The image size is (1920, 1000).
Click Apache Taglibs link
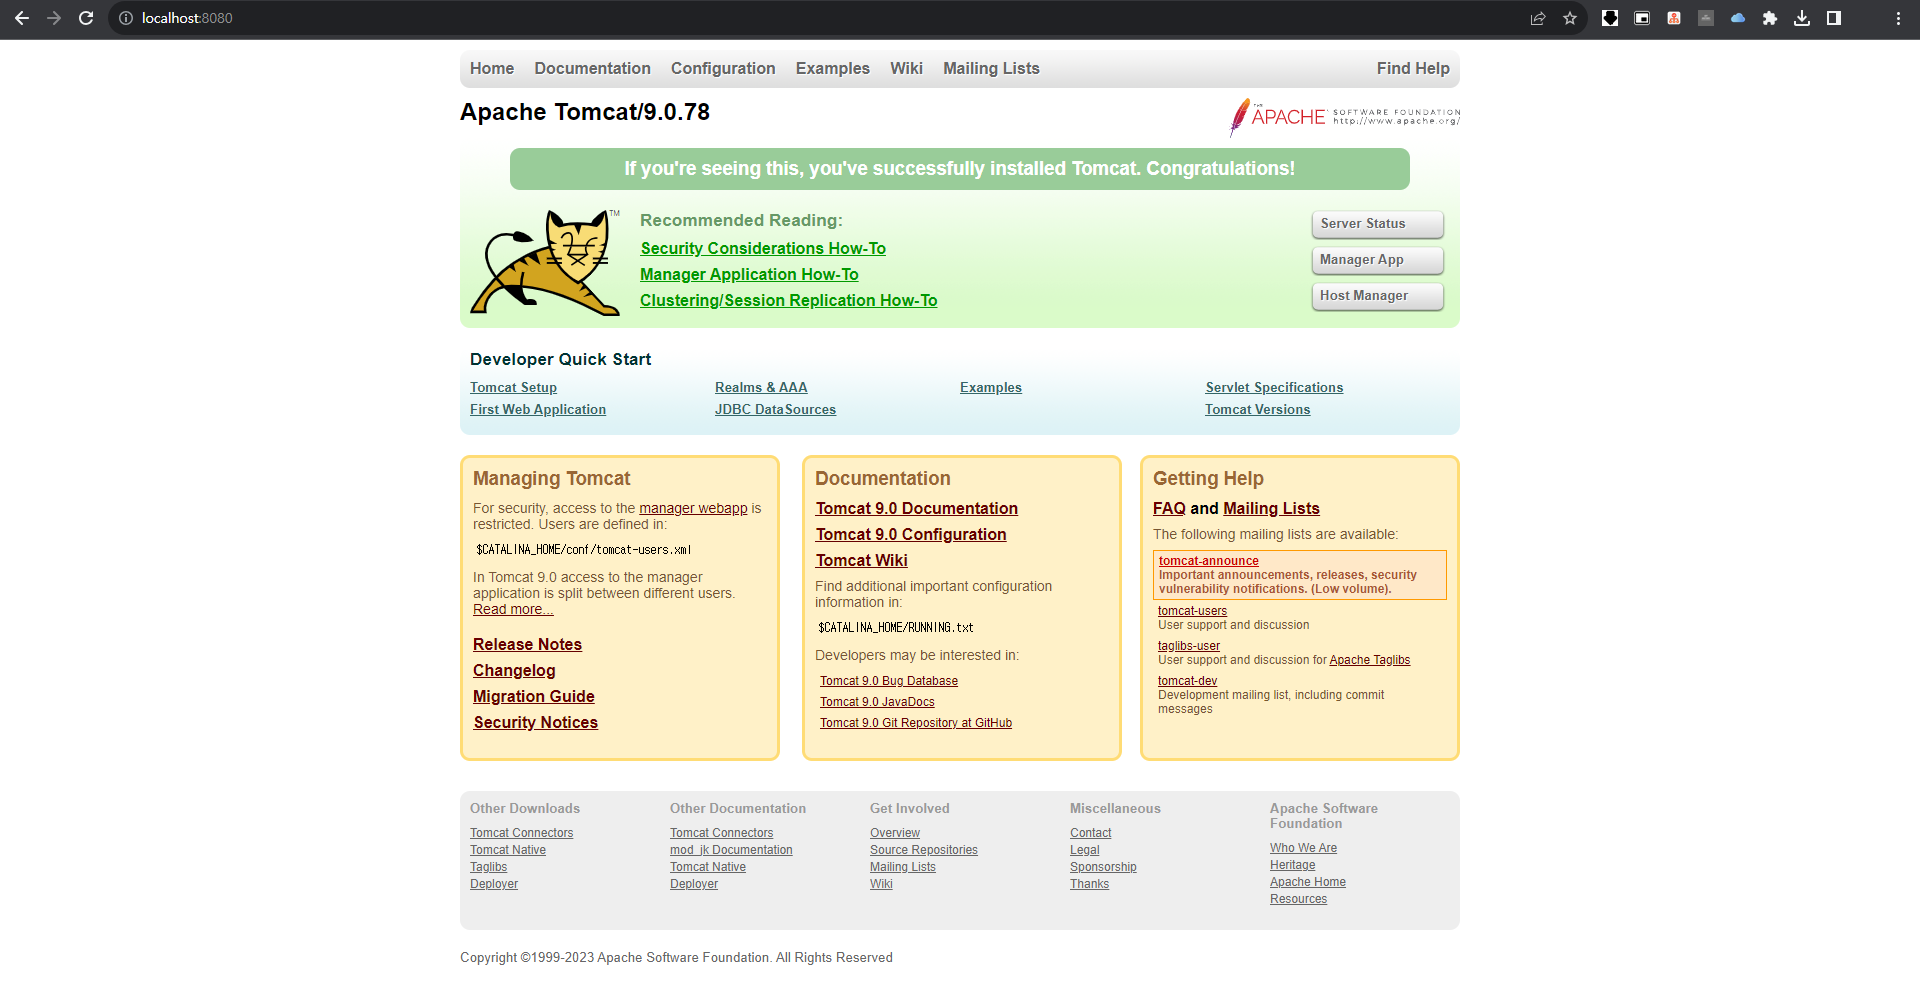[x=1369, y=660]
